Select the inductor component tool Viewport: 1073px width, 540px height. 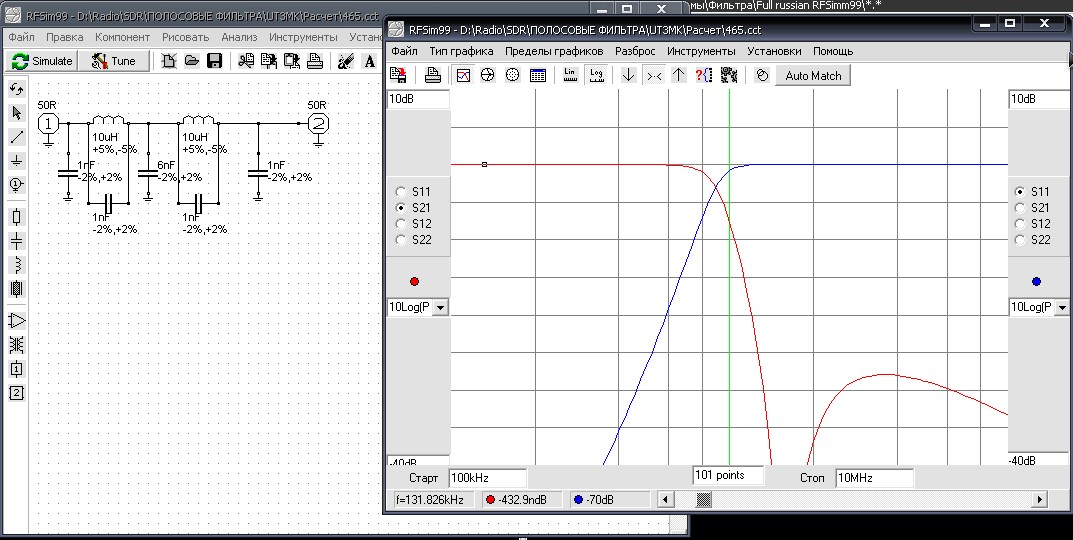click(x=17, y=265)
